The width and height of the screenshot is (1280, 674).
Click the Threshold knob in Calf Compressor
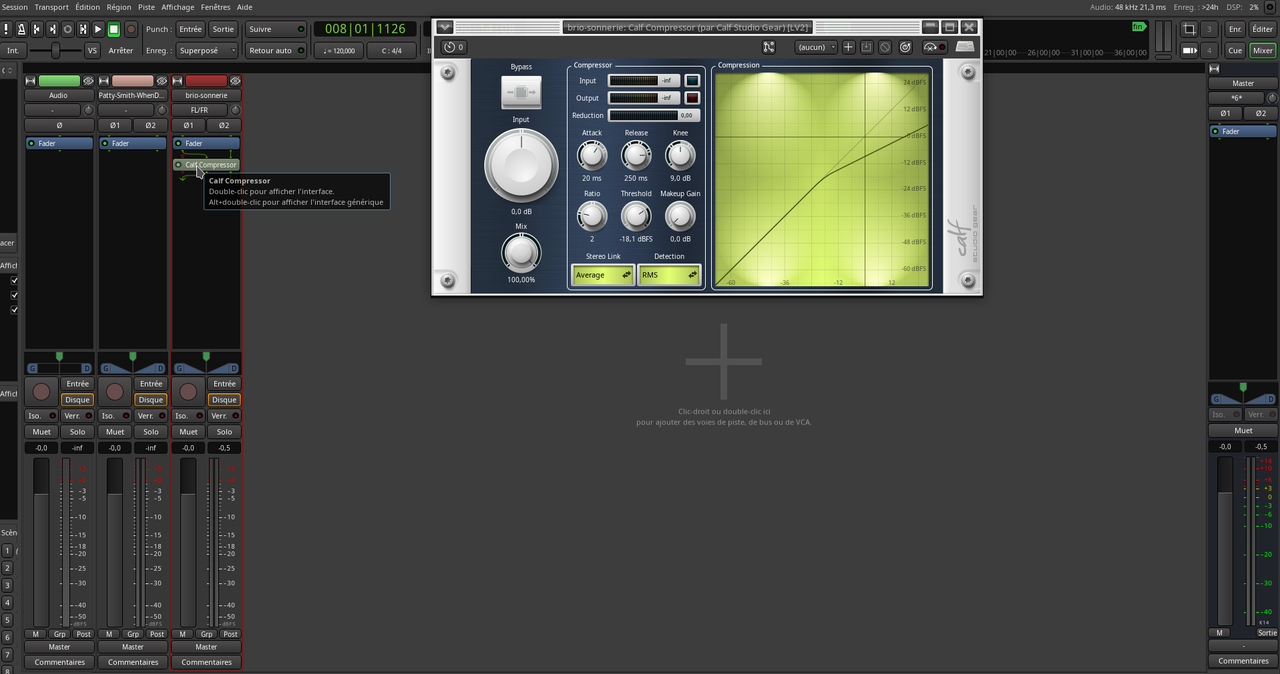(x=635, y=215)
